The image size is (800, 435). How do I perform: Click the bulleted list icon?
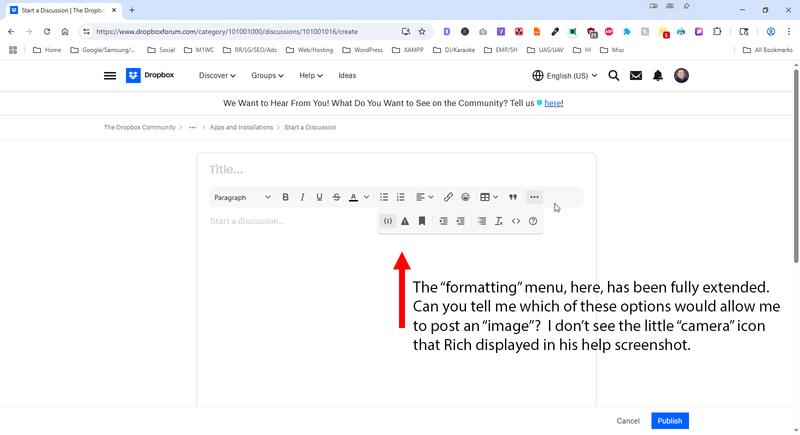click(384, 197)
